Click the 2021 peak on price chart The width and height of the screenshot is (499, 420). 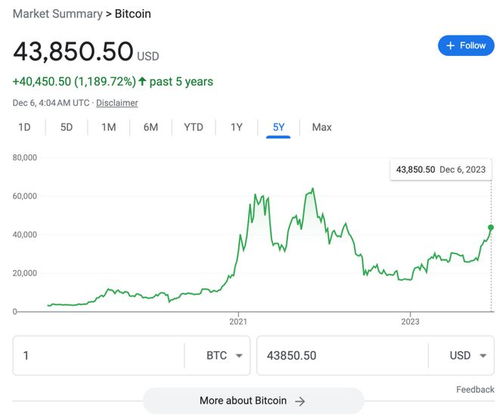(x=313, y=189)
